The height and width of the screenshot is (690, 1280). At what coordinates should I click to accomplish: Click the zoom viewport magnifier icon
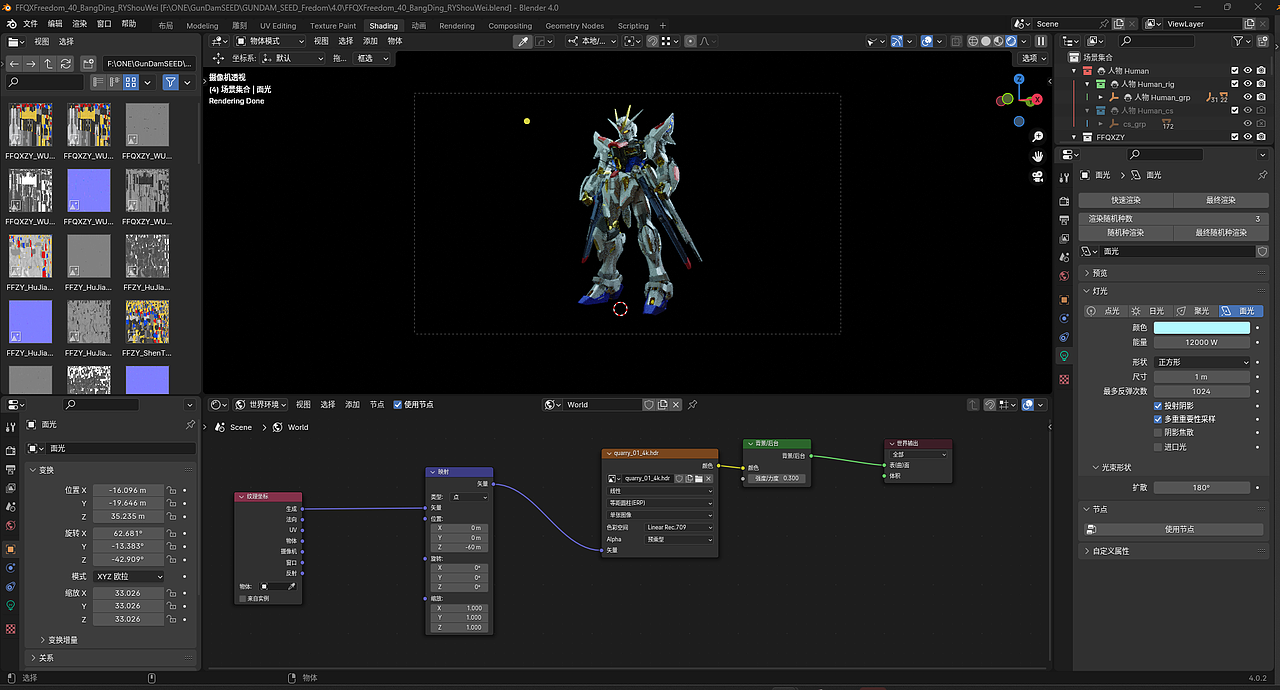coord(1038,137)
